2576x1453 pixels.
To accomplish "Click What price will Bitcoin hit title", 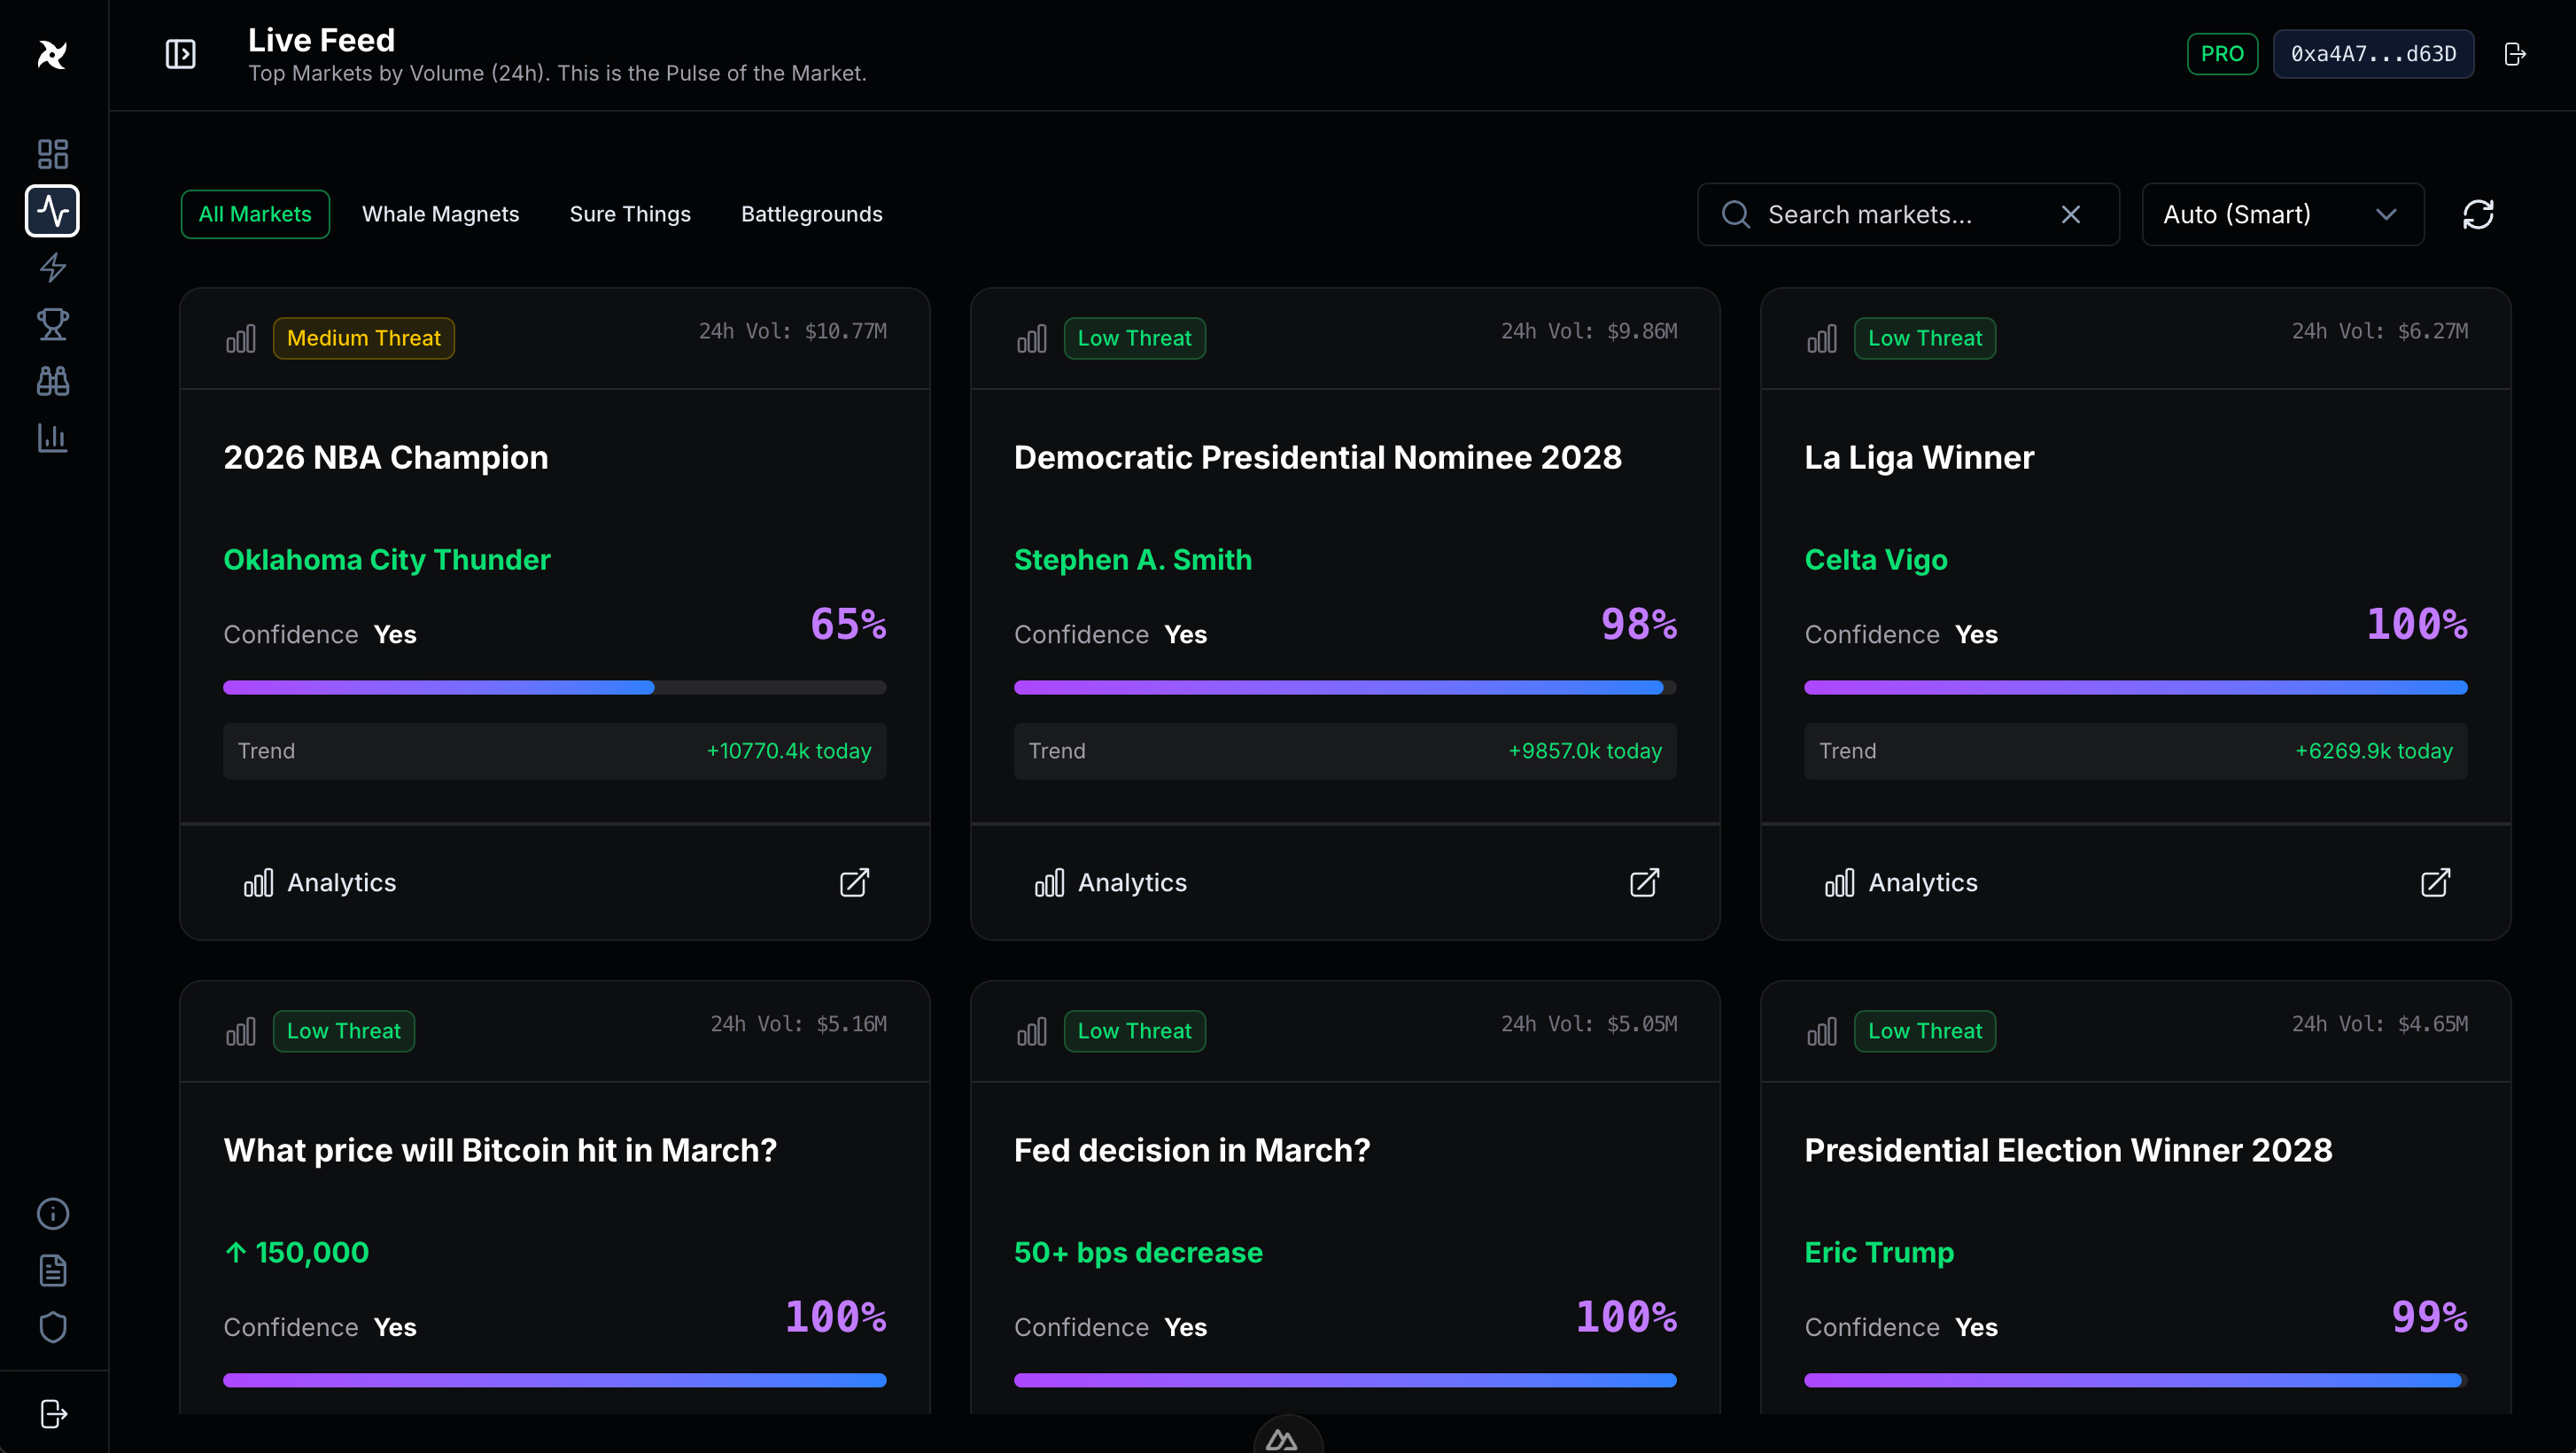I will pyautogui.click(x=500, y=1150).
